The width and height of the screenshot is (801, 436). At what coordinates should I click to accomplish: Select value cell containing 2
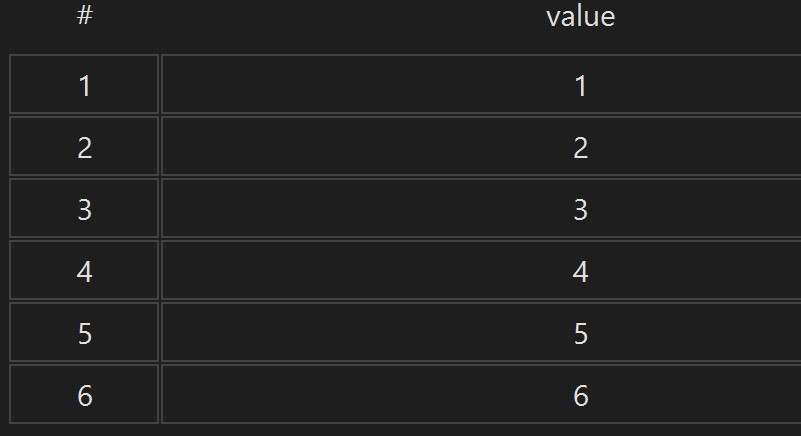click(x=481, y=146)
